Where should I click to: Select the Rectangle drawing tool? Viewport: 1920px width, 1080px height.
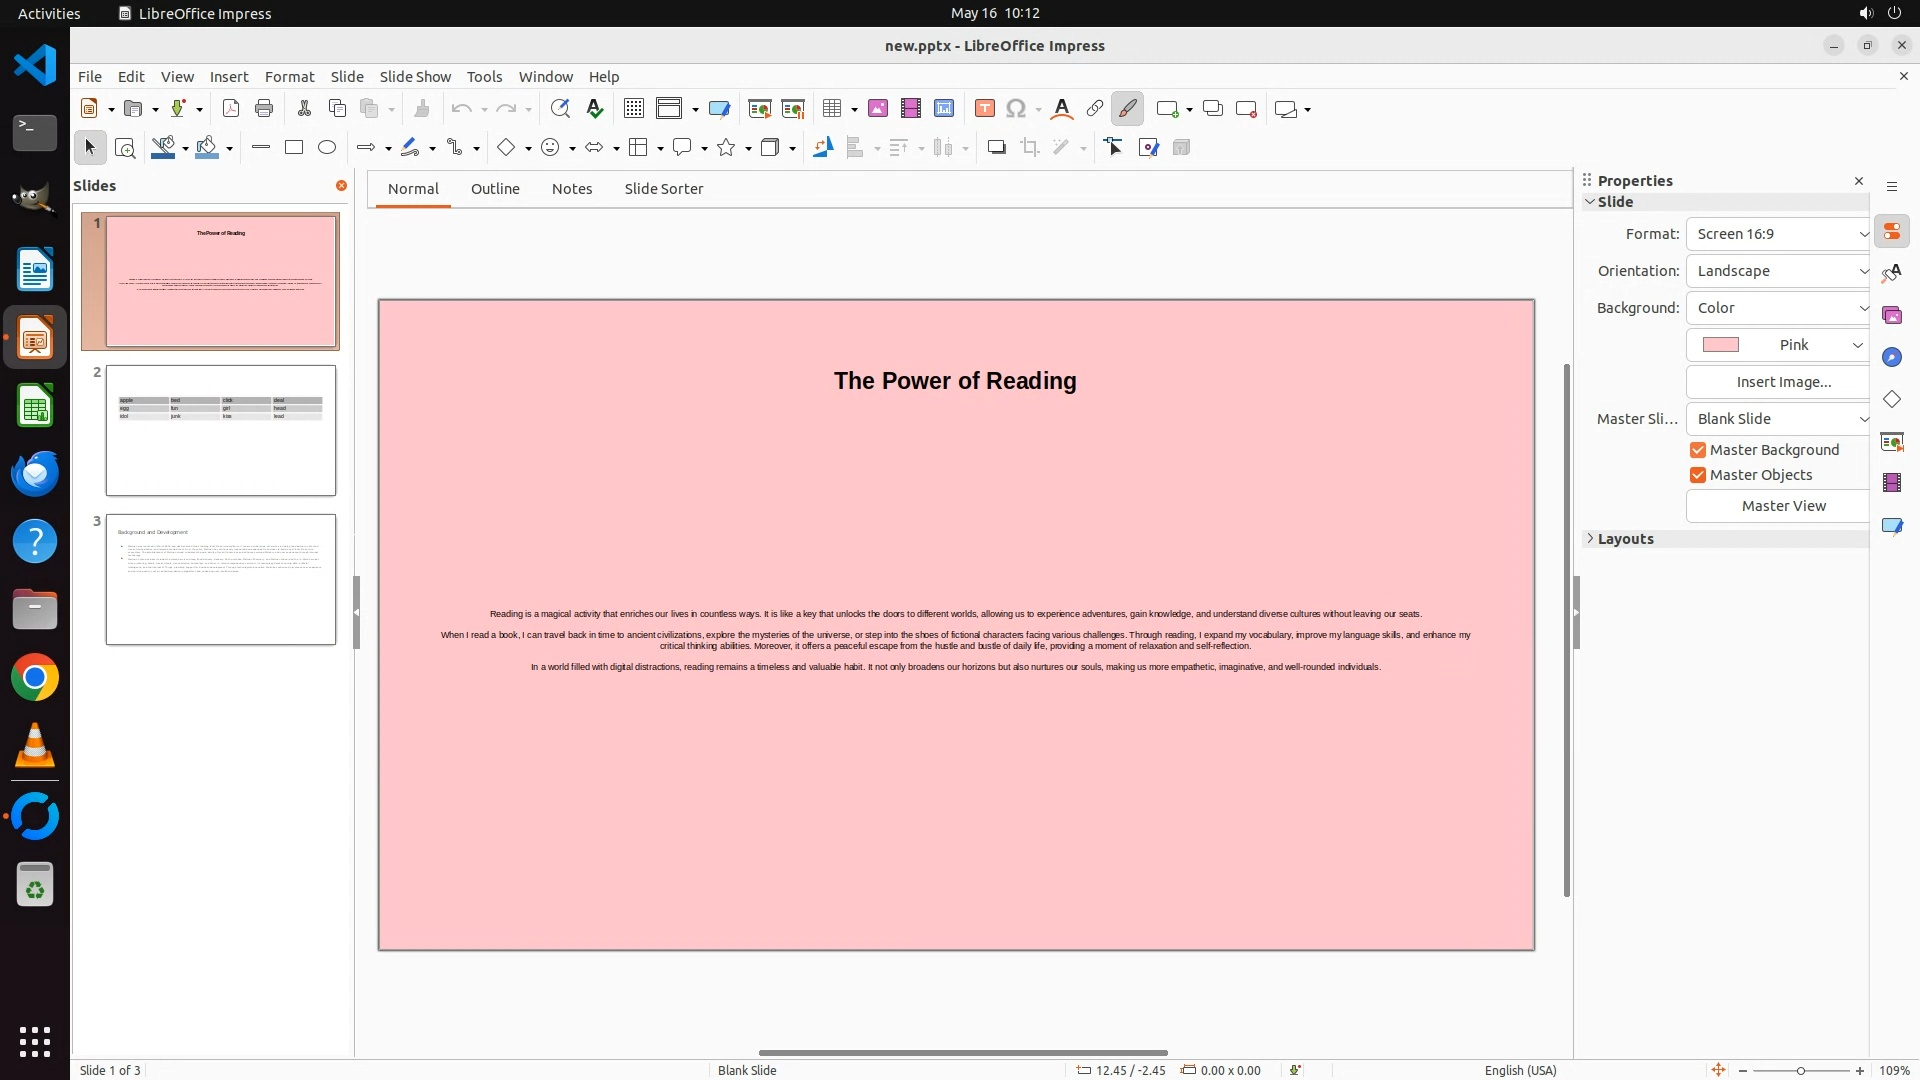point(294,148)
